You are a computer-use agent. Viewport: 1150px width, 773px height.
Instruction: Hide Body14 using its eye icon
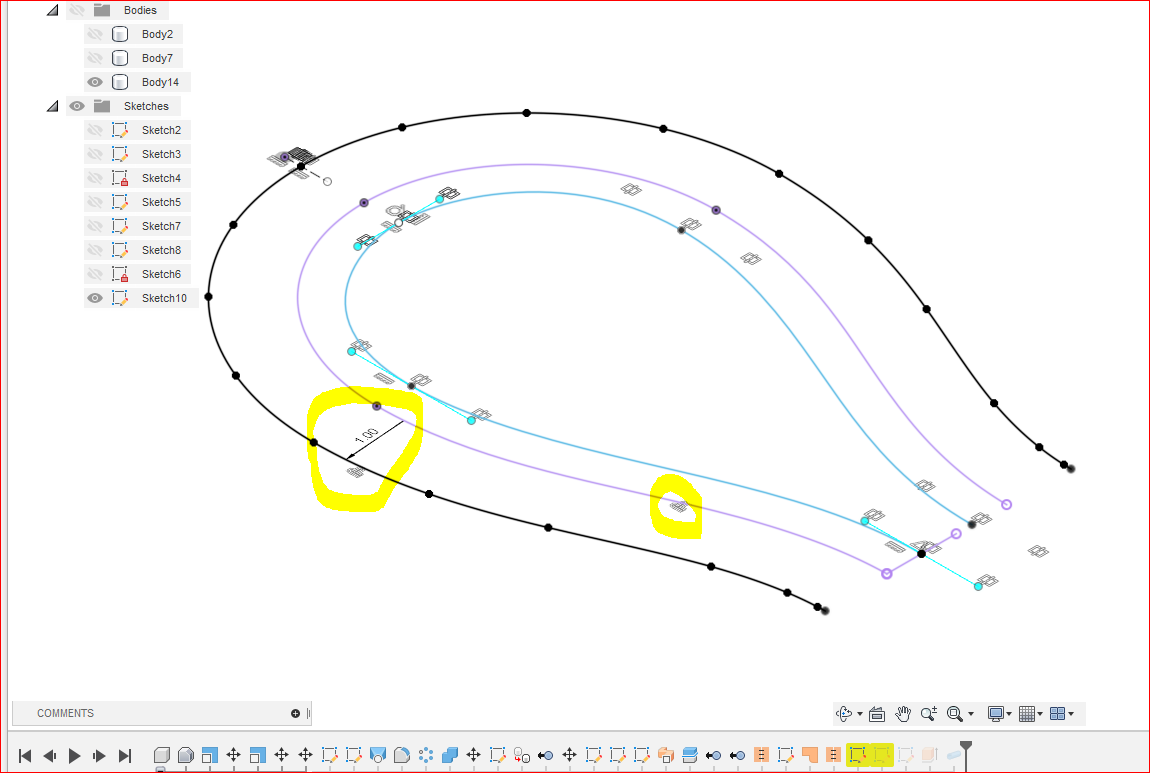[95, 82]
